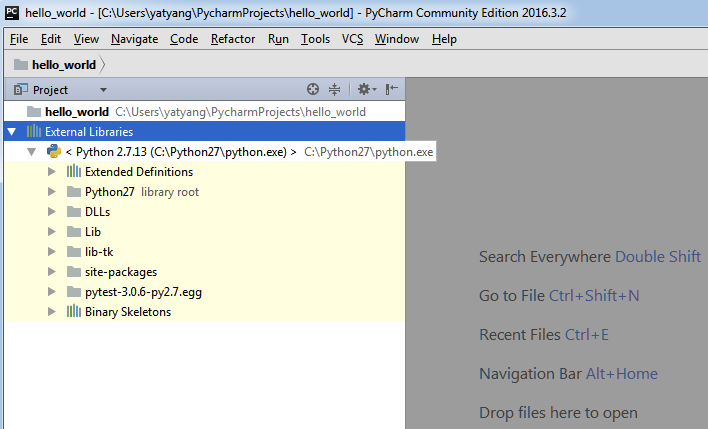Open the Project view dropdown
The height and width of the screenshot is (429, 708).
pos(103,90)
